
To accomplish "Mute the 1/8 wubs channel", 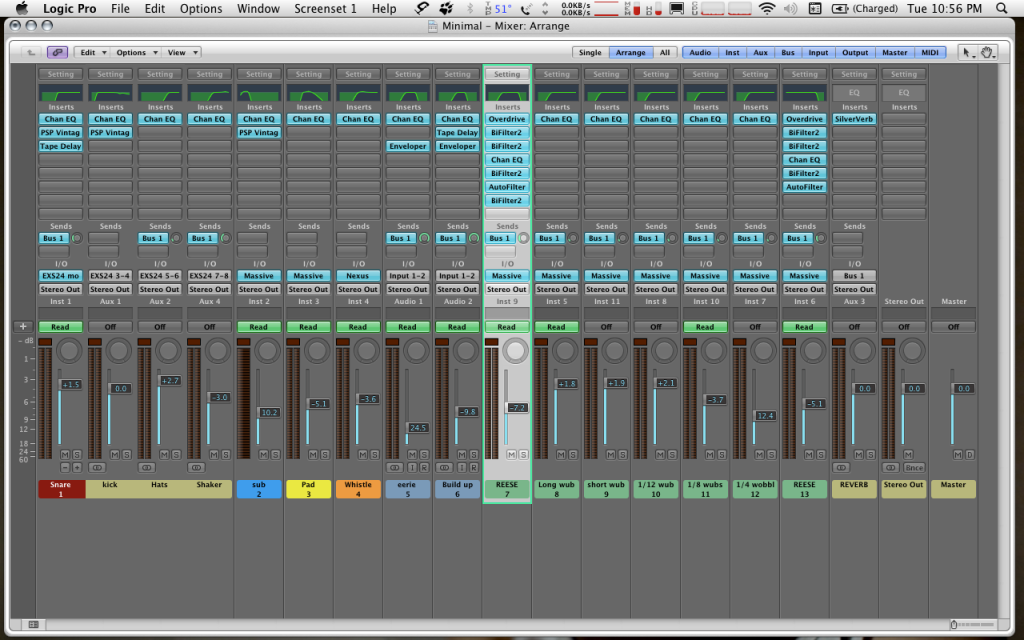I will click(x=710, y=455).
